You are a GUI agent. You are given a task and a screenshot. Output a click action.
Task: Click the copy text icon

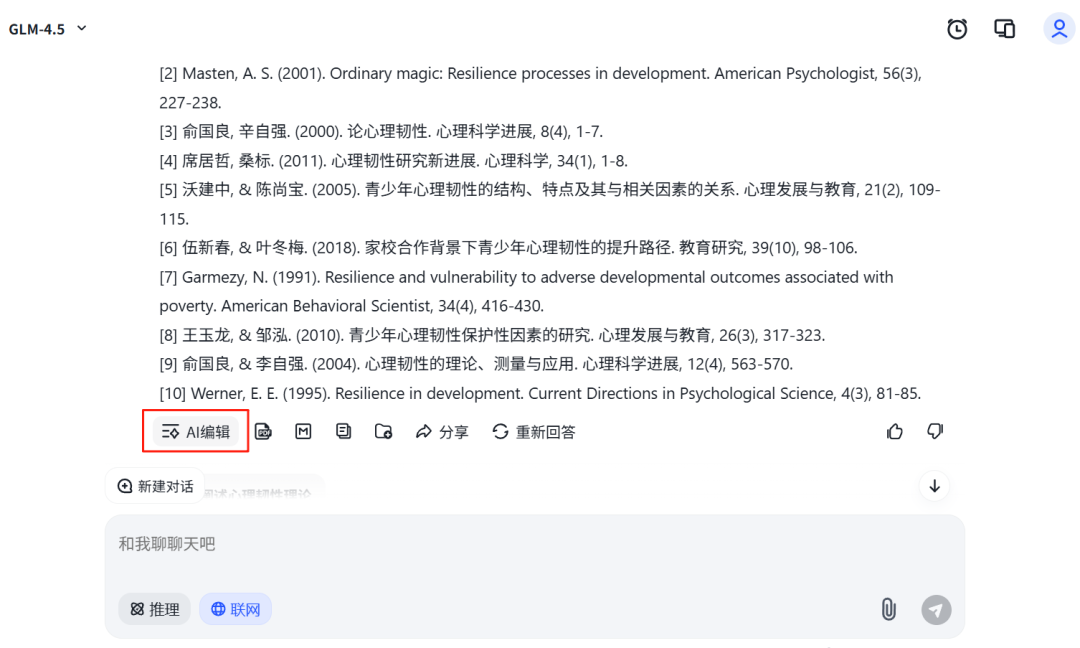click(343, 431)
